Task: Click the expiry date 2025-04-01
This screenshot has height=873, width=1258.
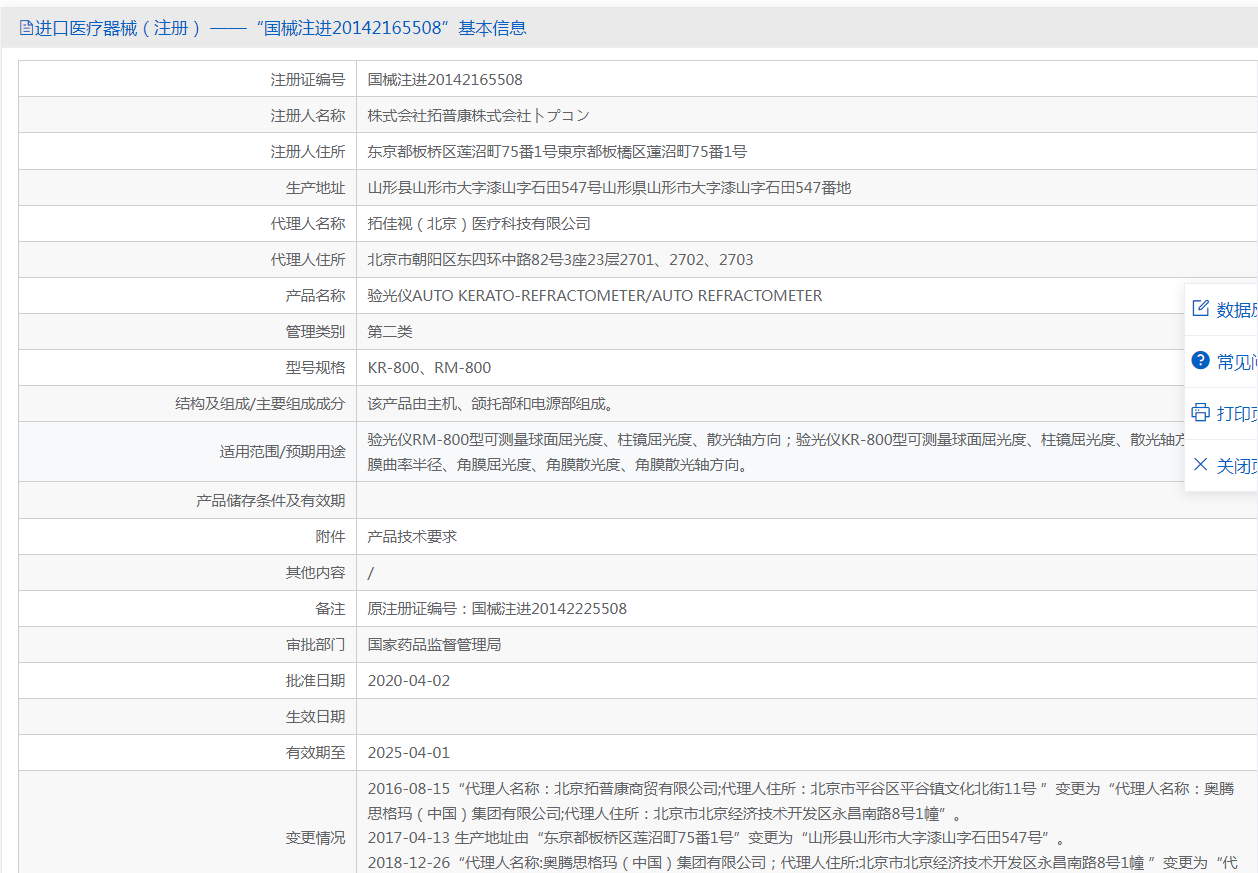Action: (409, 753)
